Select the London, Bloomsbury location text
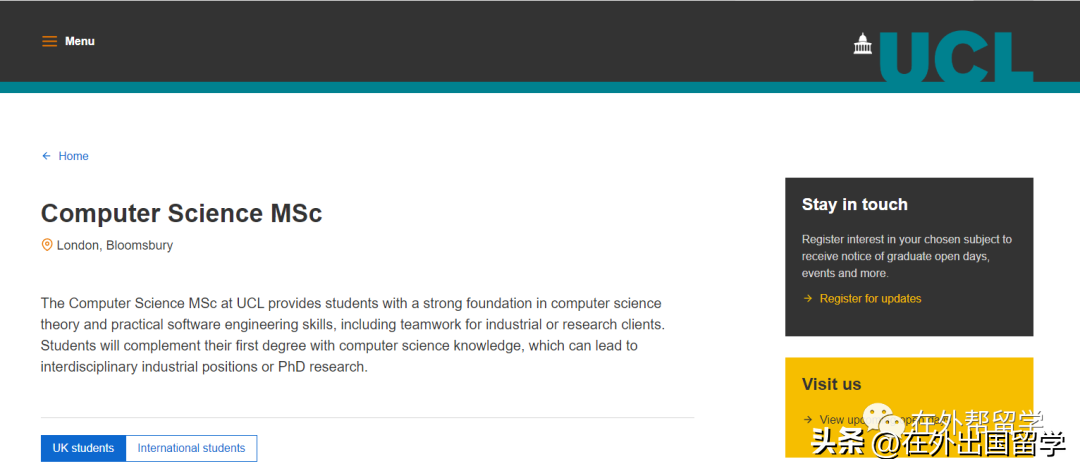The image size is (1080, 471). pos(115,245)
